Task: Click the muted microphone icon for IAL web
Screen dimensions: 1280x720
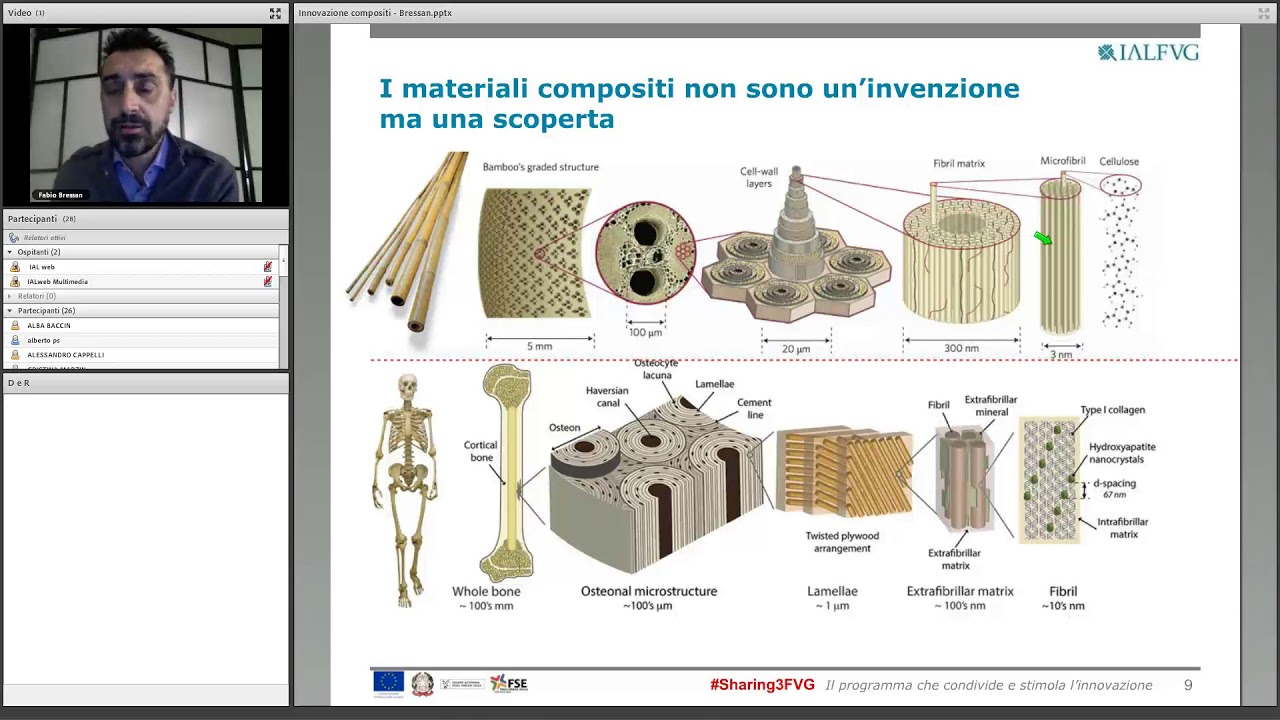Action: click(x=267, y=267)
